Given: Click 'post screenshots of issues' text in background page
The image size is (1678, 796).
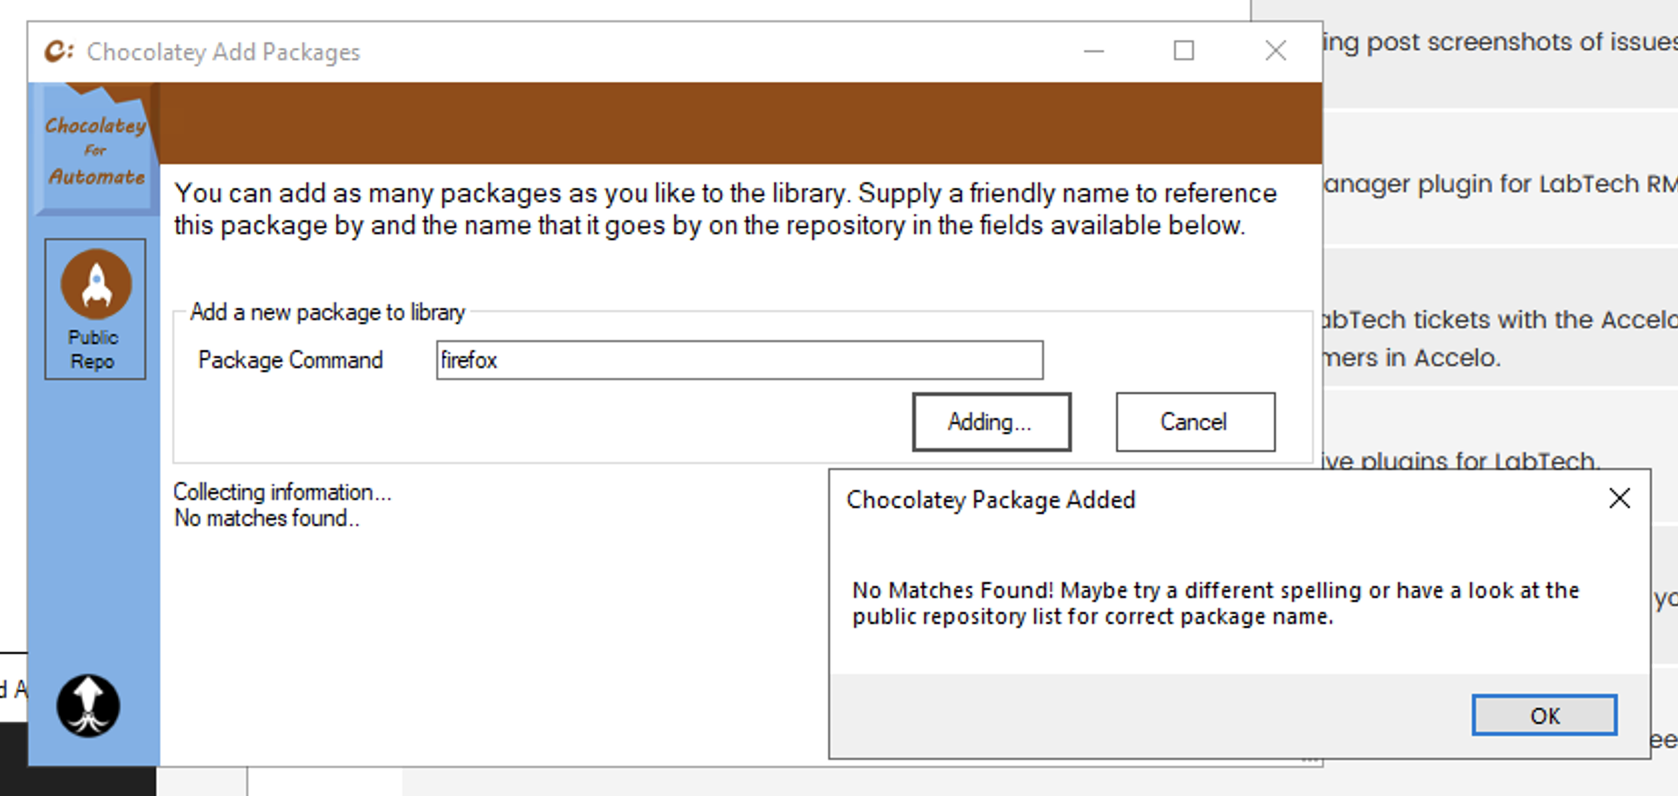Looking at the screenshot, I should click(1521, 42).
